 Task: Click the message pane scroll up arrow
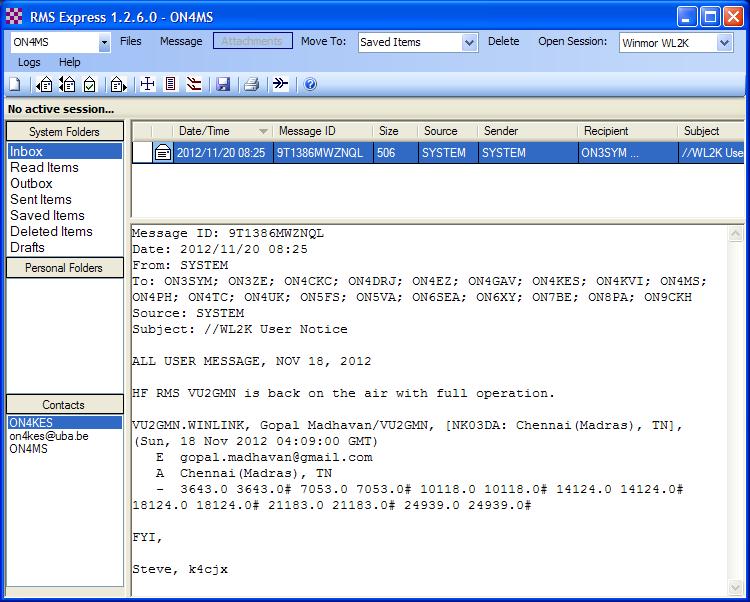[735, 233]
